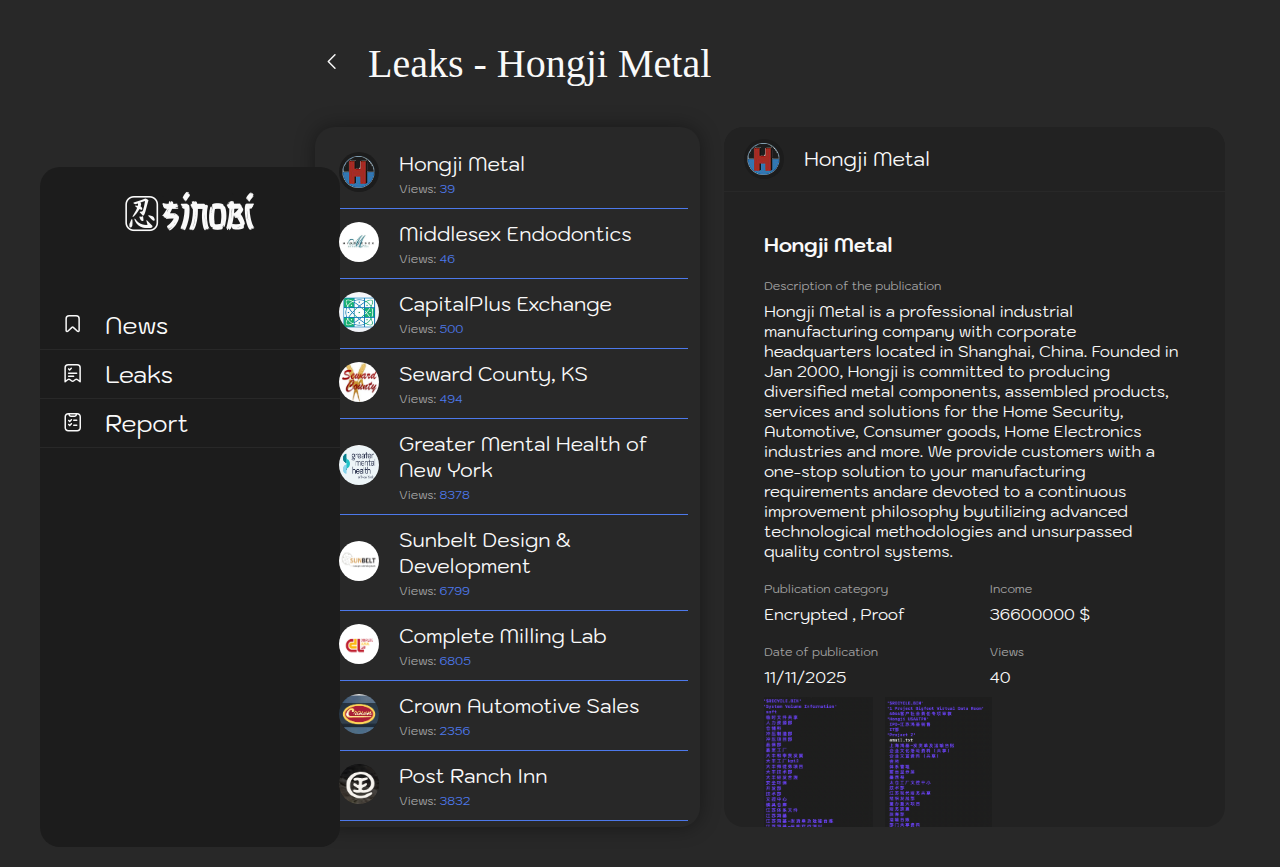The height and width of the screenshot is (867, 1280).
Task: Select the Hongji Metal entry title in list
Action: (462, 164)
